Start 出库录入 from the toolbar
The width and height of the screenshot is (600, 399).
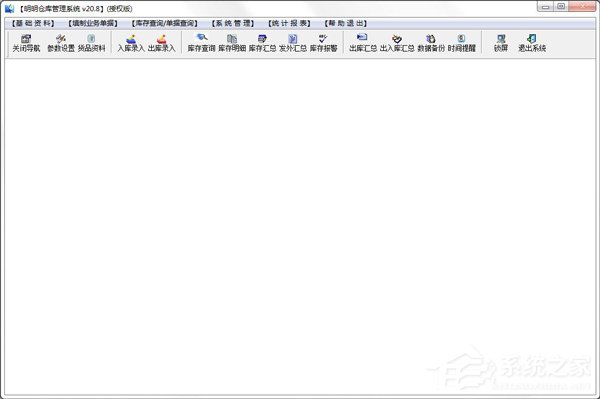point(161,43)
